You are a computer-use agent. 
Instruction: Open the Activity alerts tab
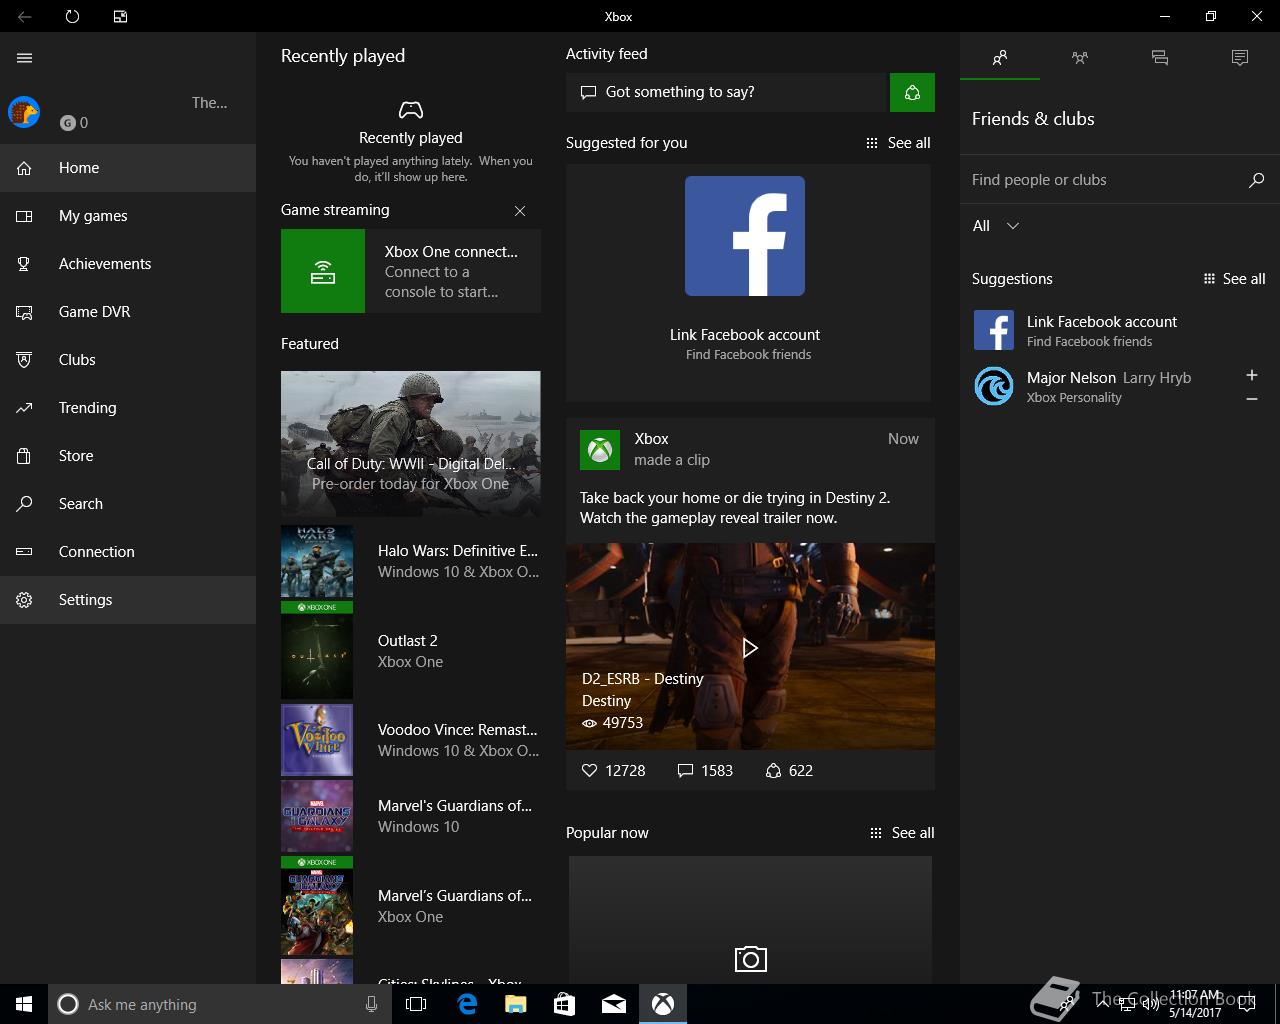pos(1240,58)
